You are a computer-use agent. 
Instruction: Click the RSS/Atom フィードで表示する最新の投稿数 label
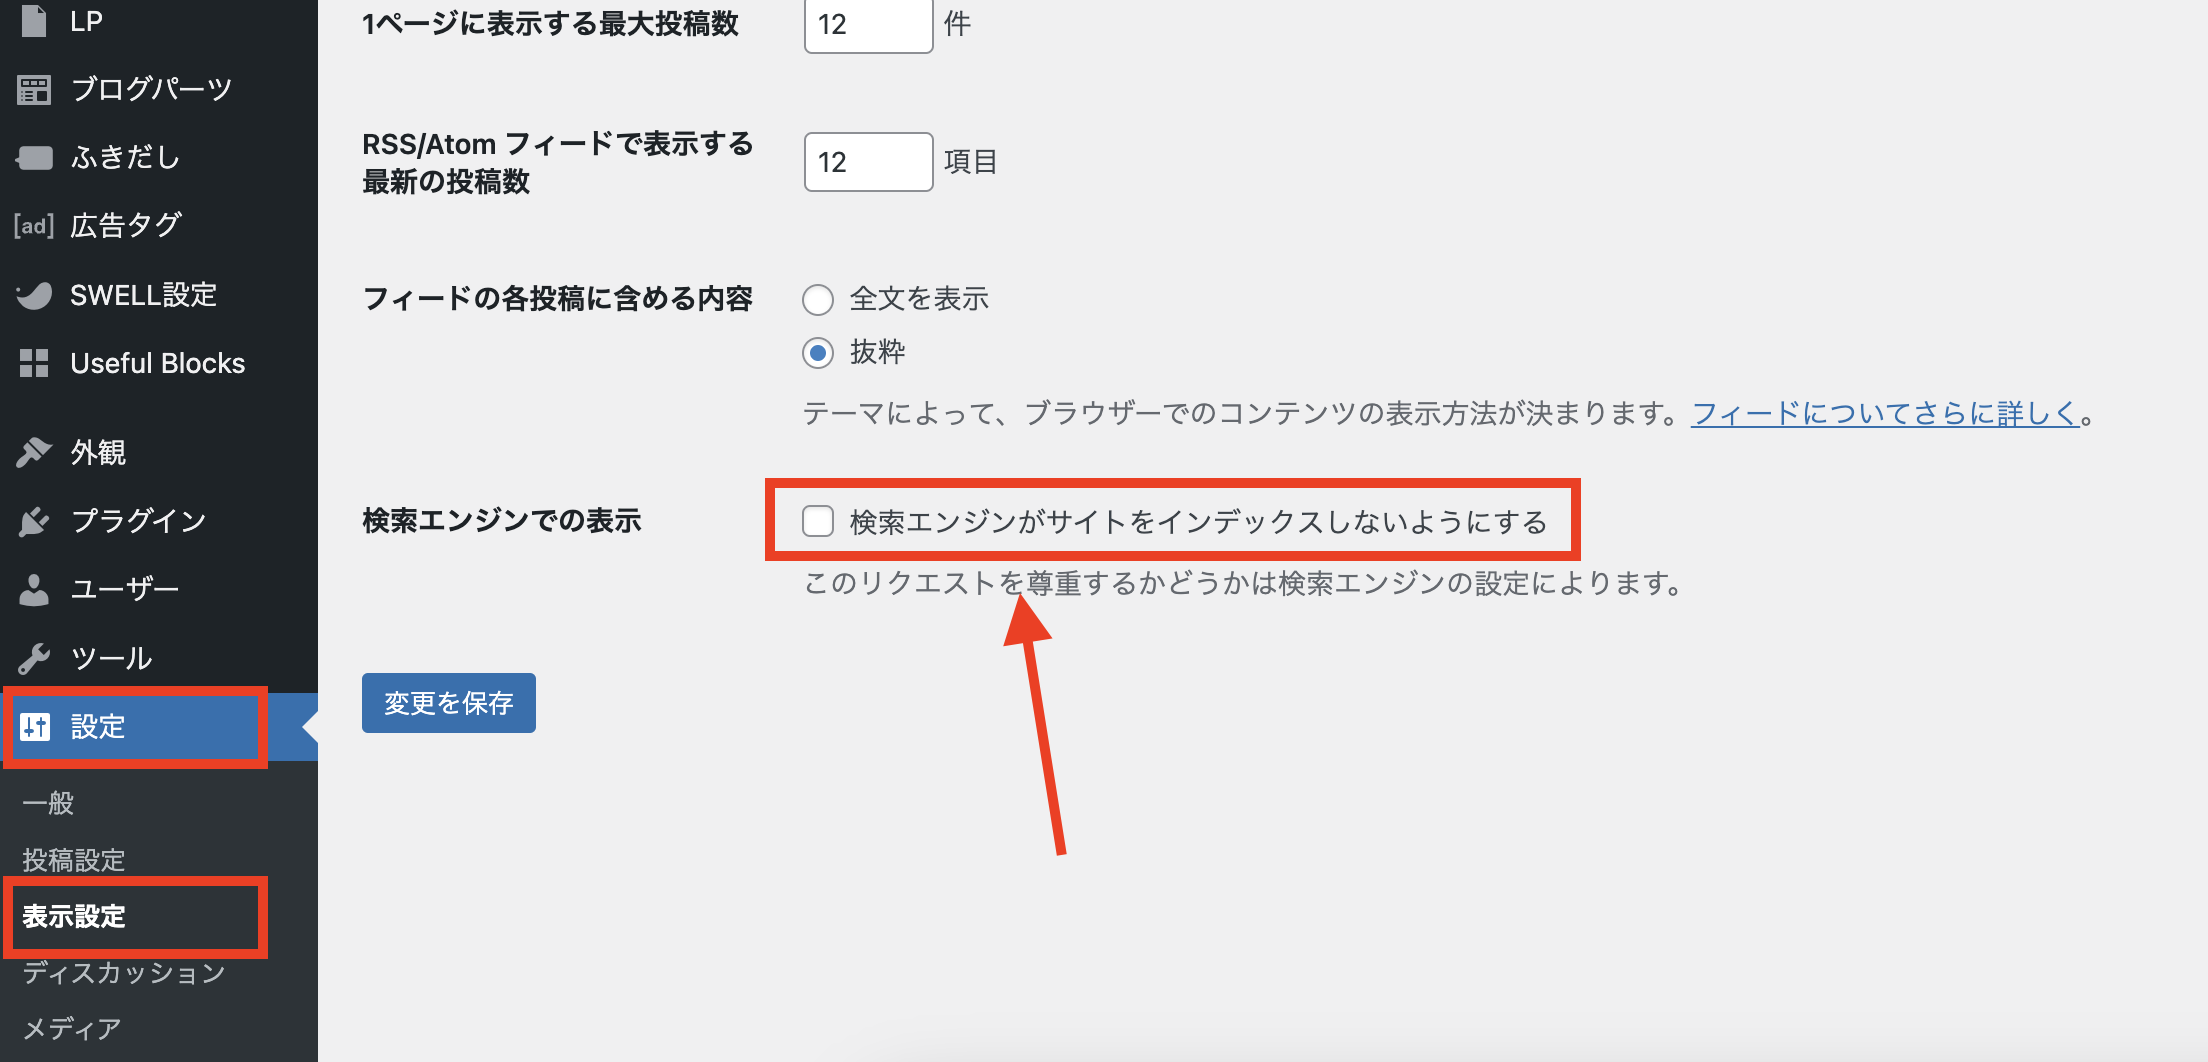click(x=557, y=162)
